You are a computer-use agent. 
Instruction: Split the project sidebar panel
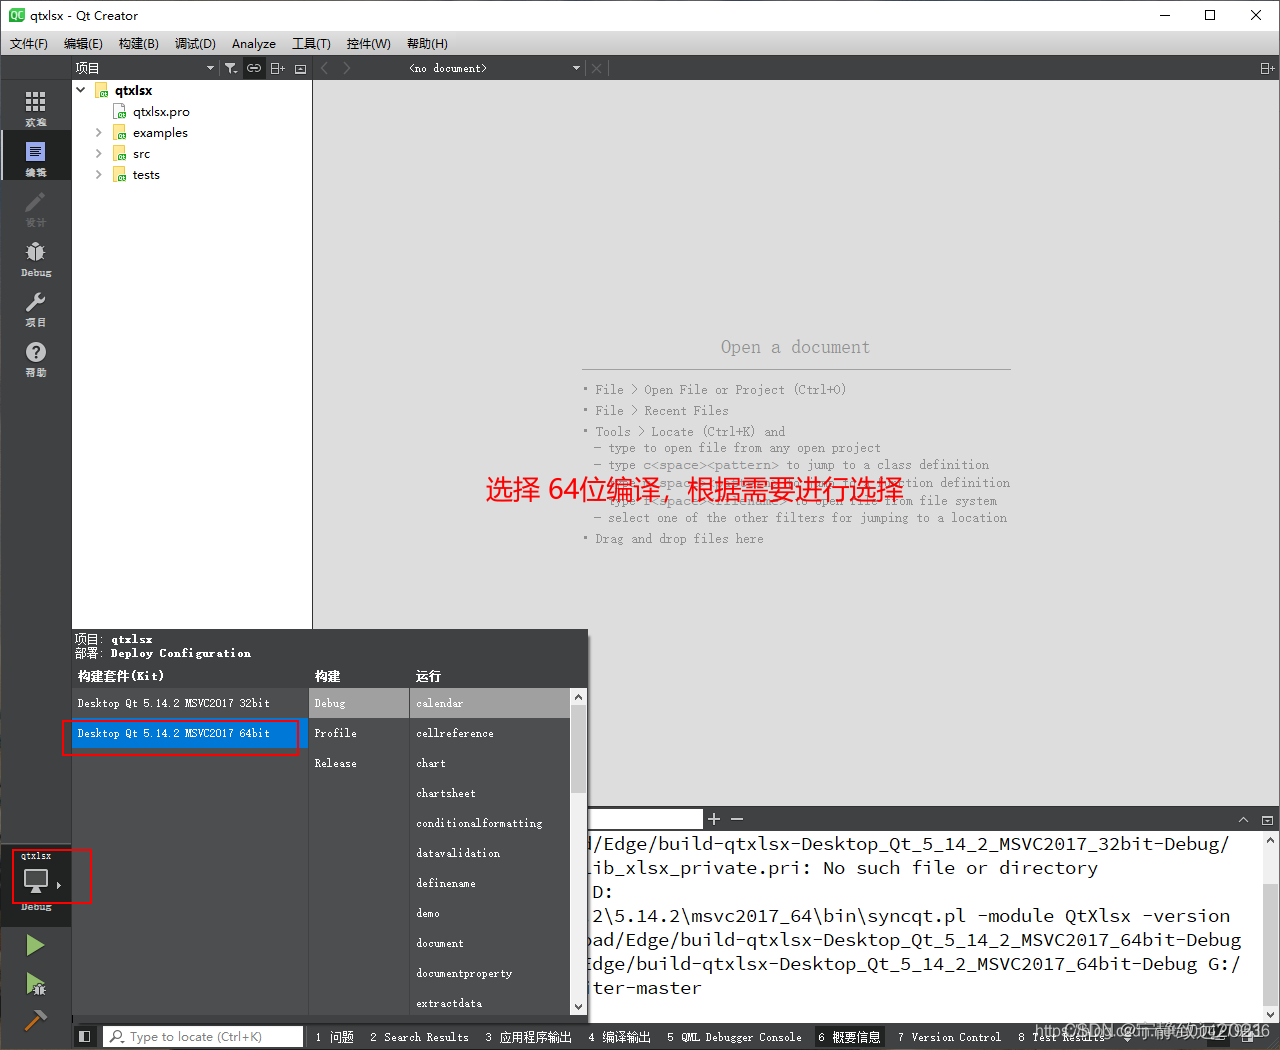pyautogui.click(x=277, y=68)
